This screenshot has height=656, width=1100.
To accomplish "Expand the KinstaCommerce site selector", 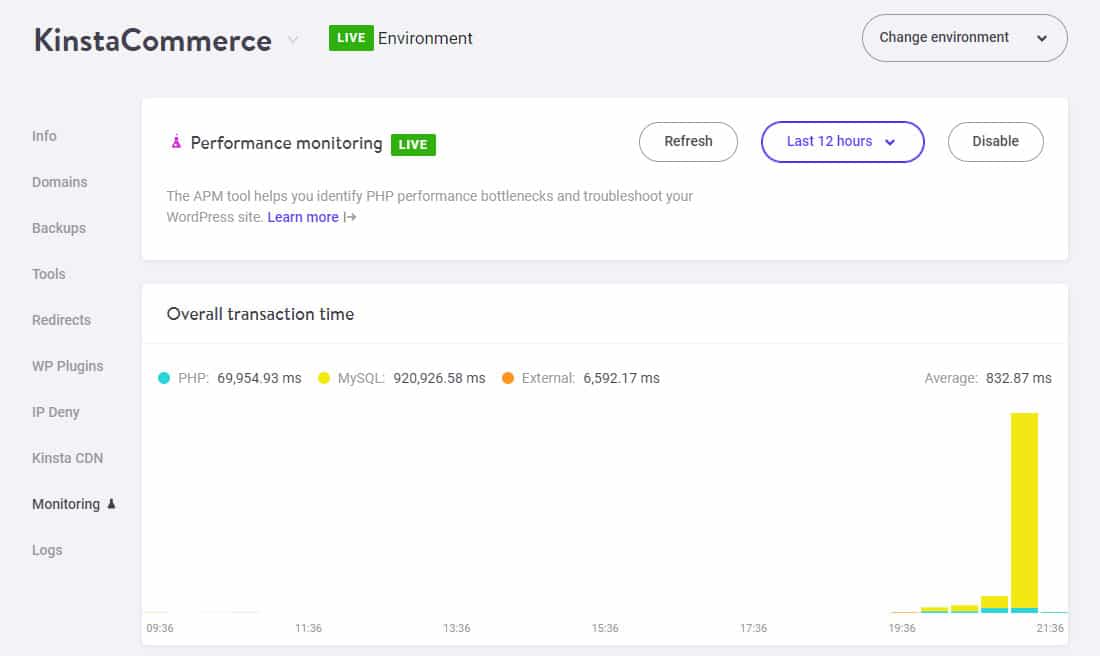I will [x=291, y=40].
